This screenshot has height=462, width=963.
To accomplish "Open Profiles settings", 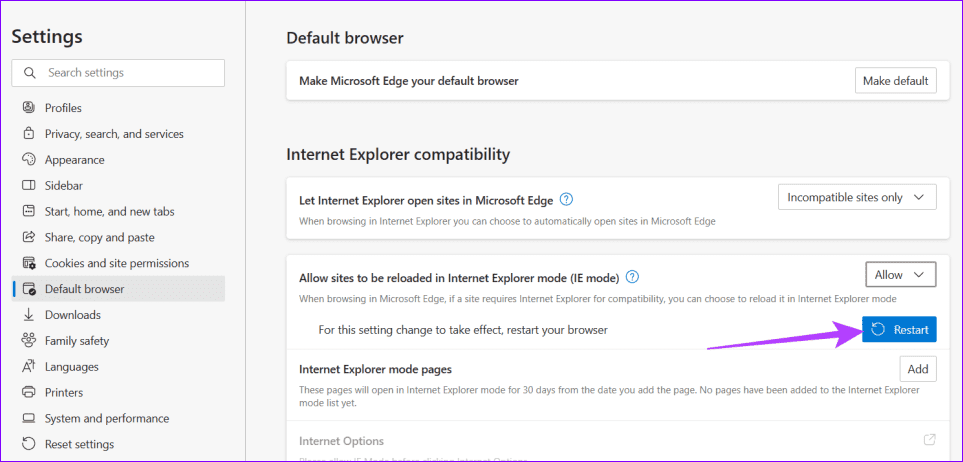I will pos(118,108).
